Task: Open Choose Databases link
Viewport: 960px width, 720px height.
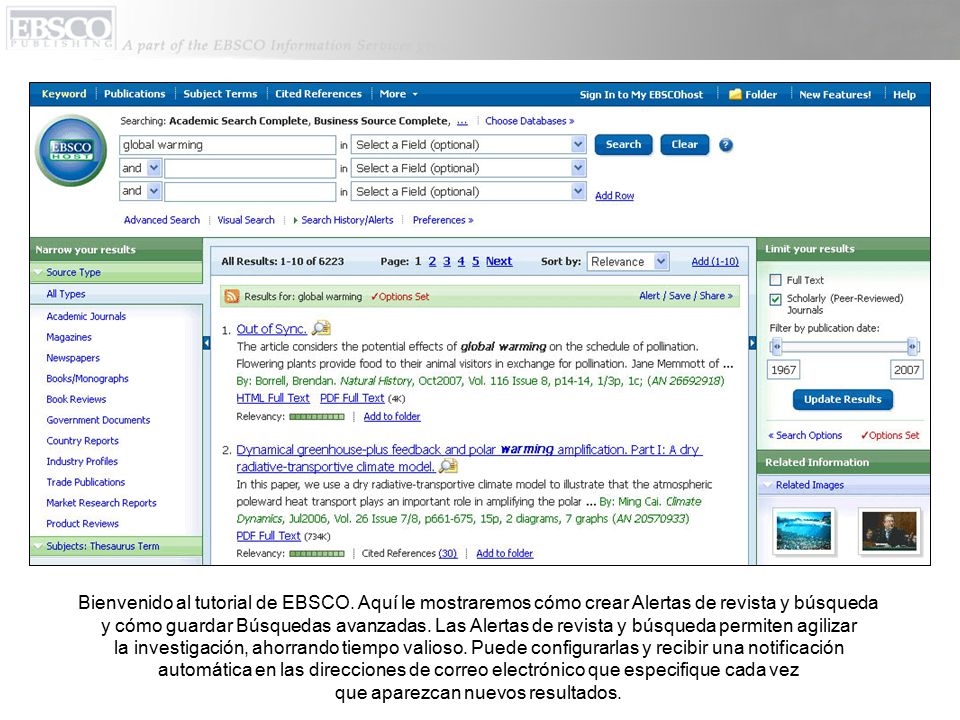Action: [x=530, y=121]
